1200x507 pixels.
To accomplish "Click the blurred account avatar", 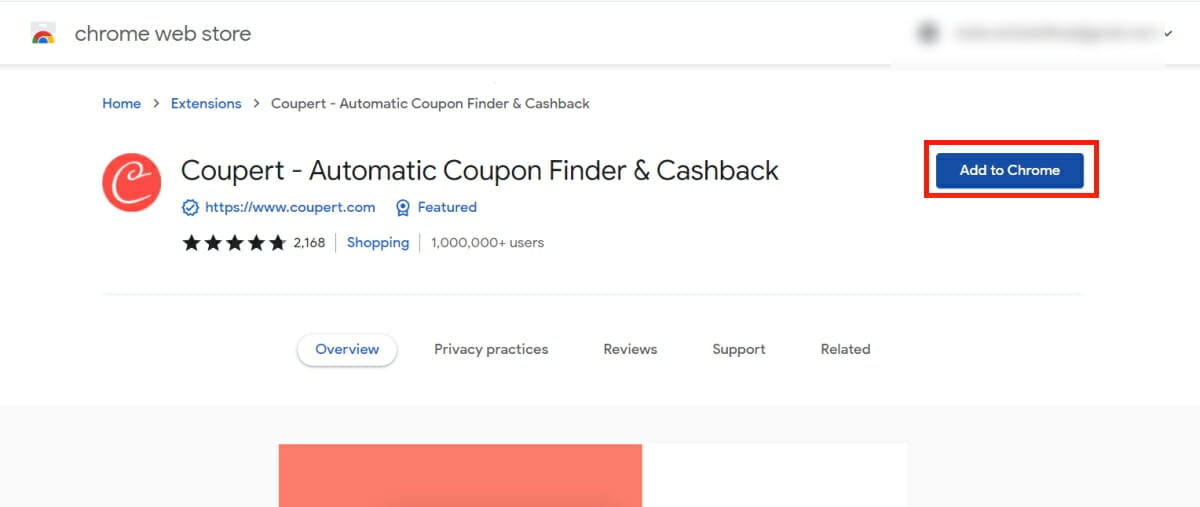I will pos(928,34).
